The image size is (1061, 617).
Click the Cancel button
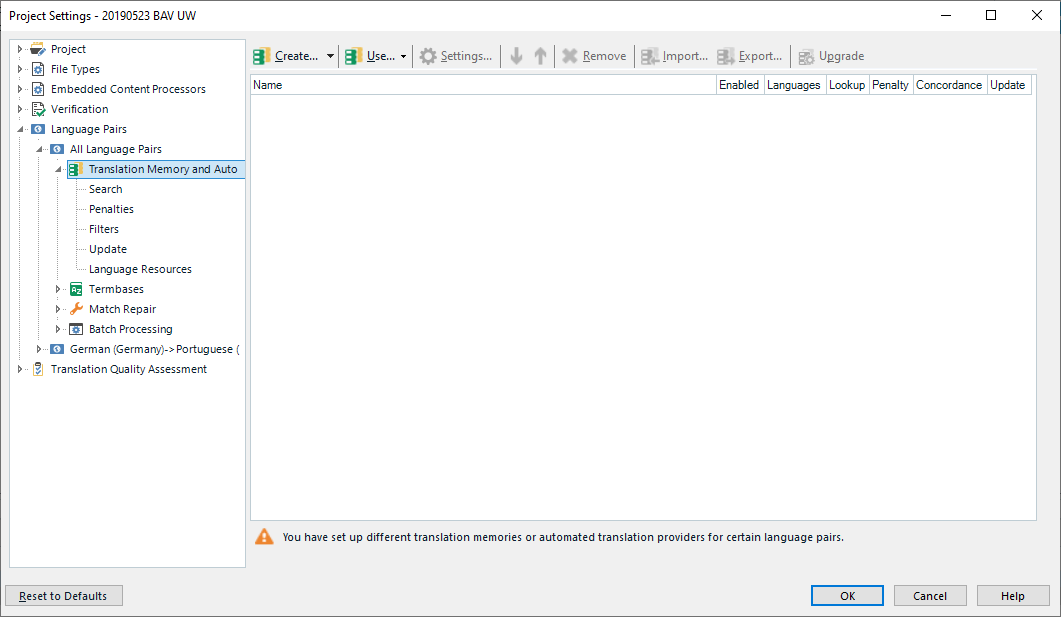[x=930, y=596]
